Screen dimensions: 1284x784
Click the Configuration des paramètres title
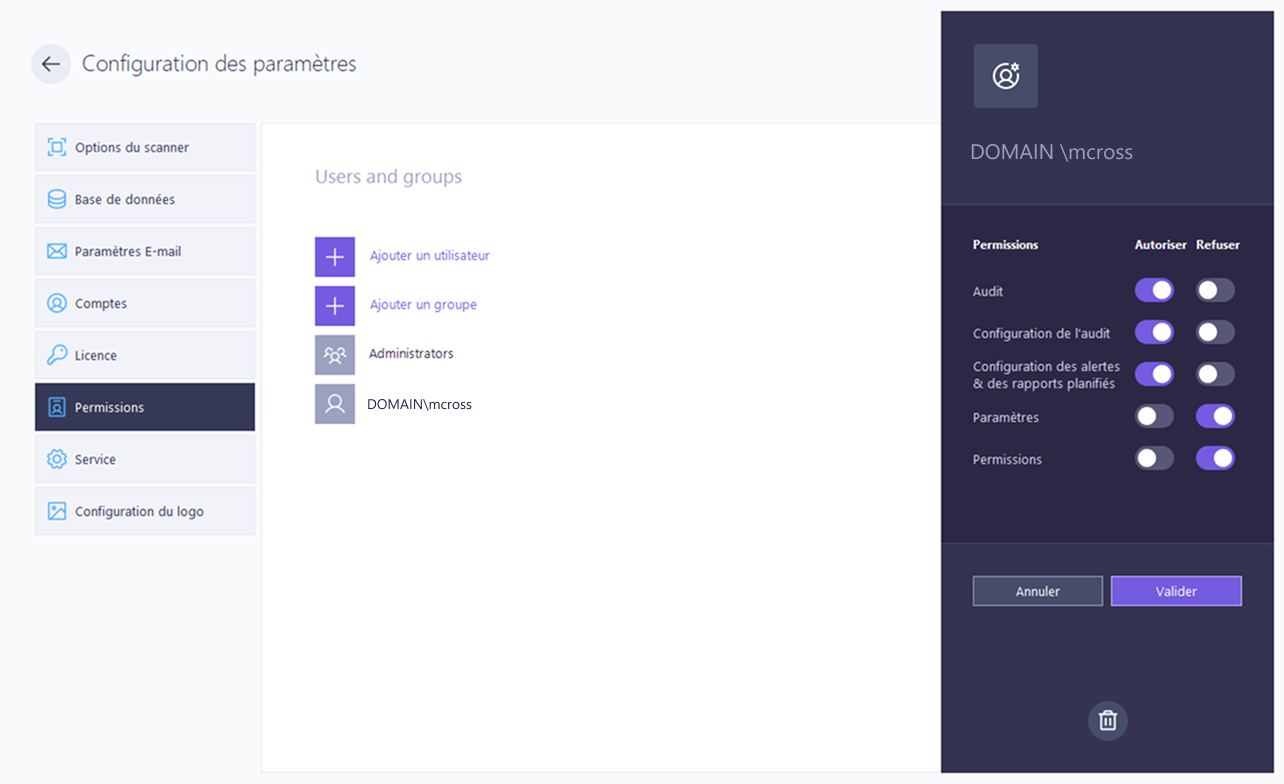coord(219,64)
